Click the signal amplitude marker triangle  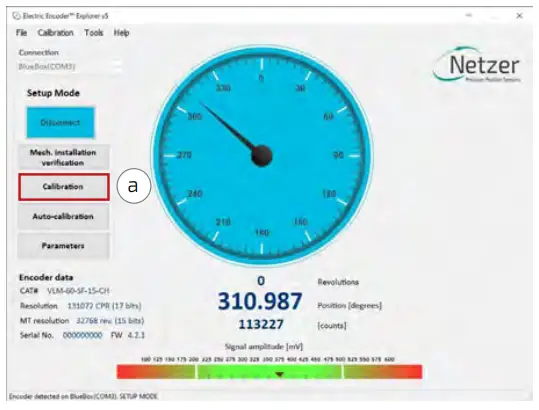coord(279,374)
